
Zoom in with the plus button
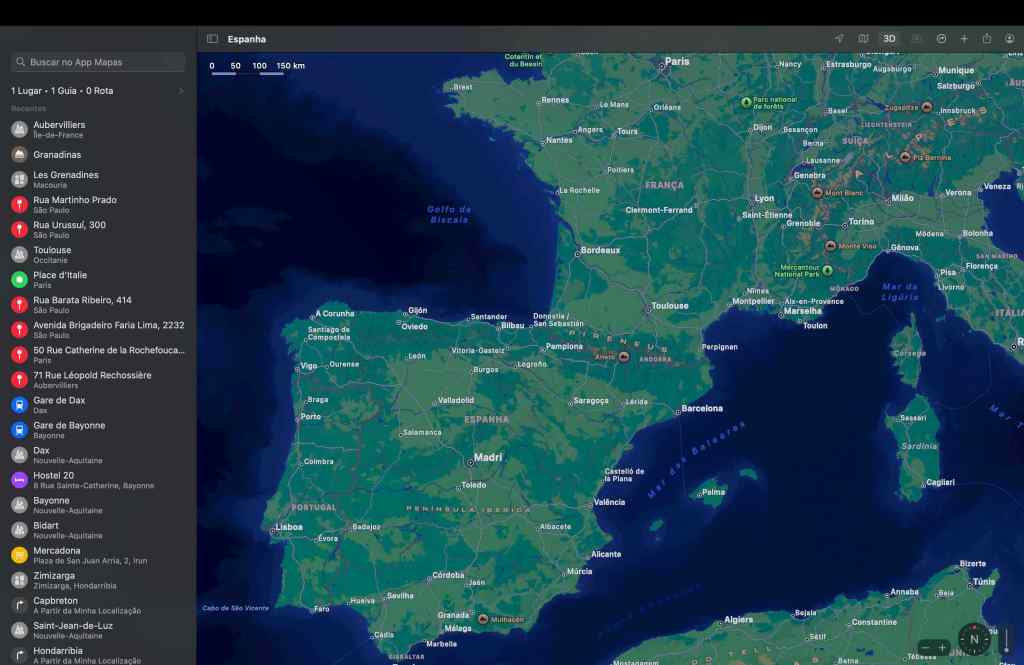pos(942,648)
